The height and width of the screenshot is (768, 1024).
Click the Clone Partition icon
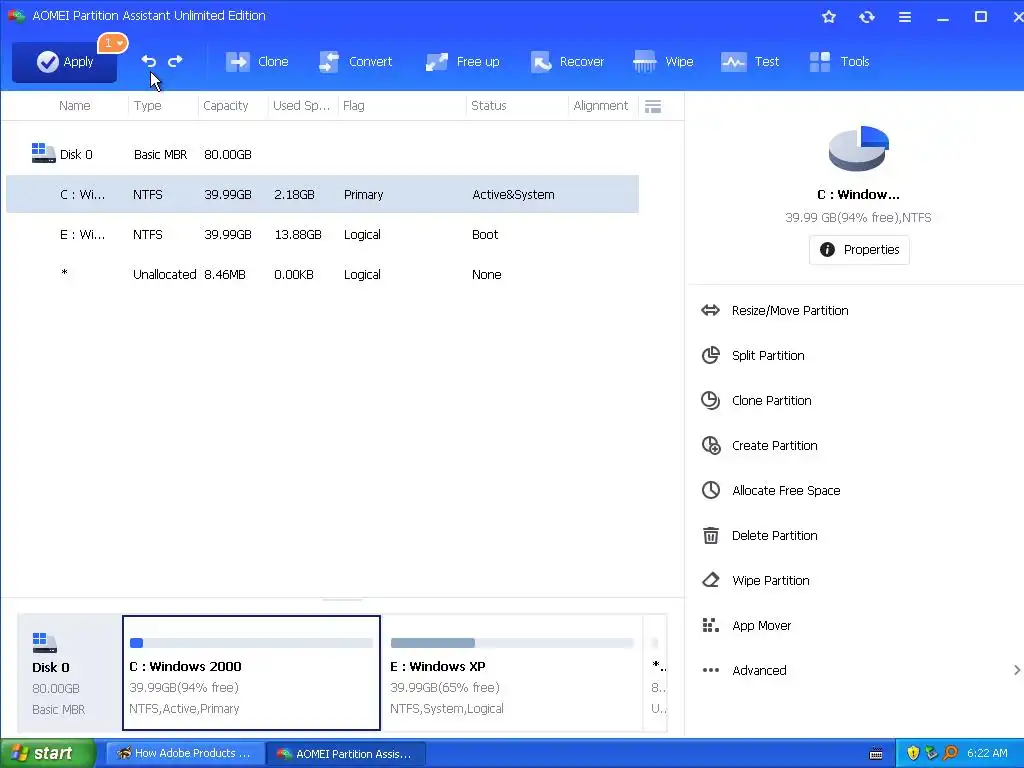[711, 400]
